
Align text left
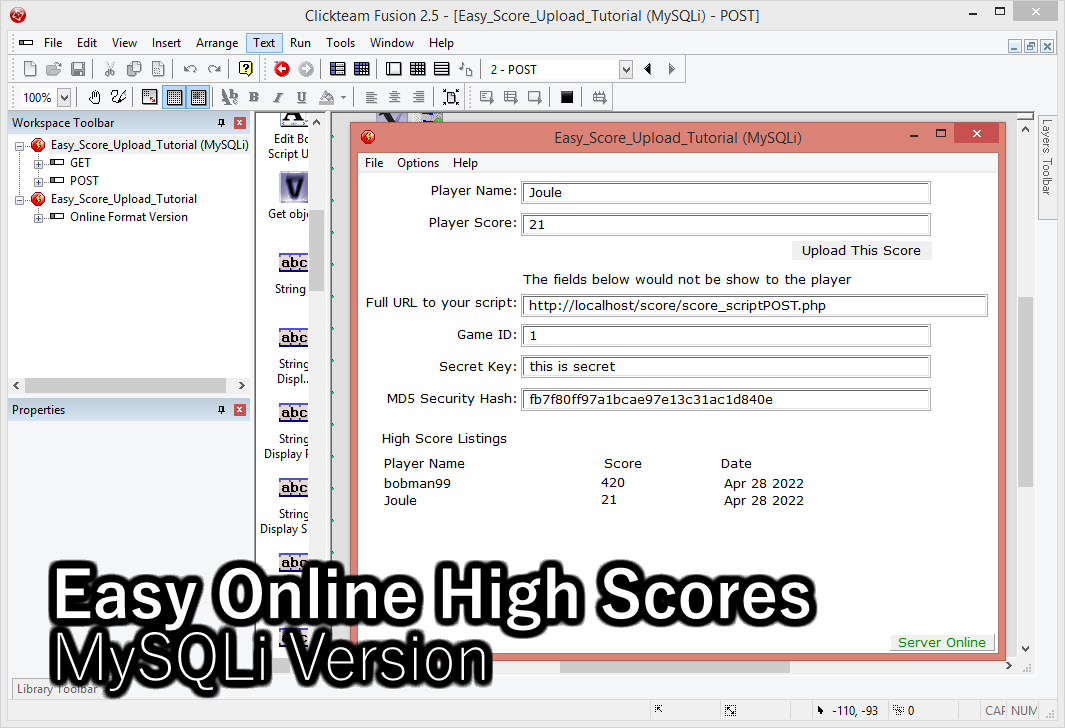pyautogui.click(x=371, y=98)
